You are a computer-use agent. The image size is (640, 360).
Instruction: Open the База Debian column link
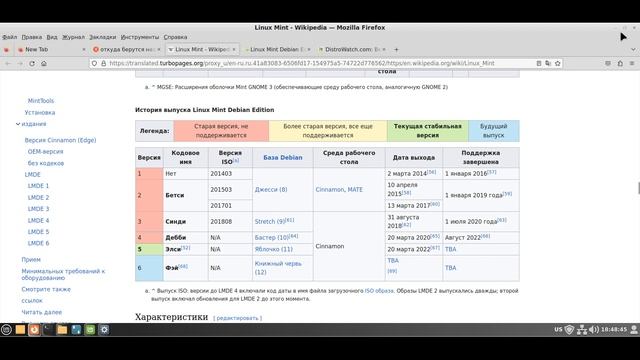(283, 158)
